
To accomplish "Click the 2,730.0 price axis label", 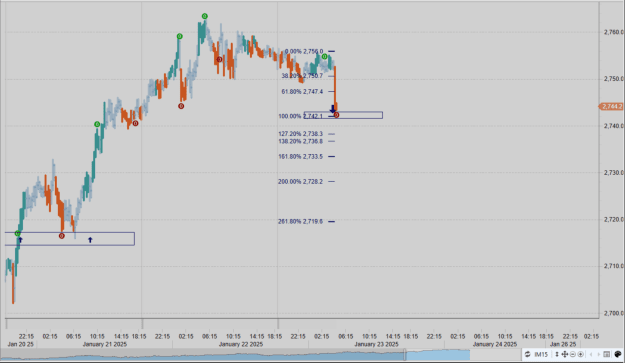I will click(x=613, y=173).
